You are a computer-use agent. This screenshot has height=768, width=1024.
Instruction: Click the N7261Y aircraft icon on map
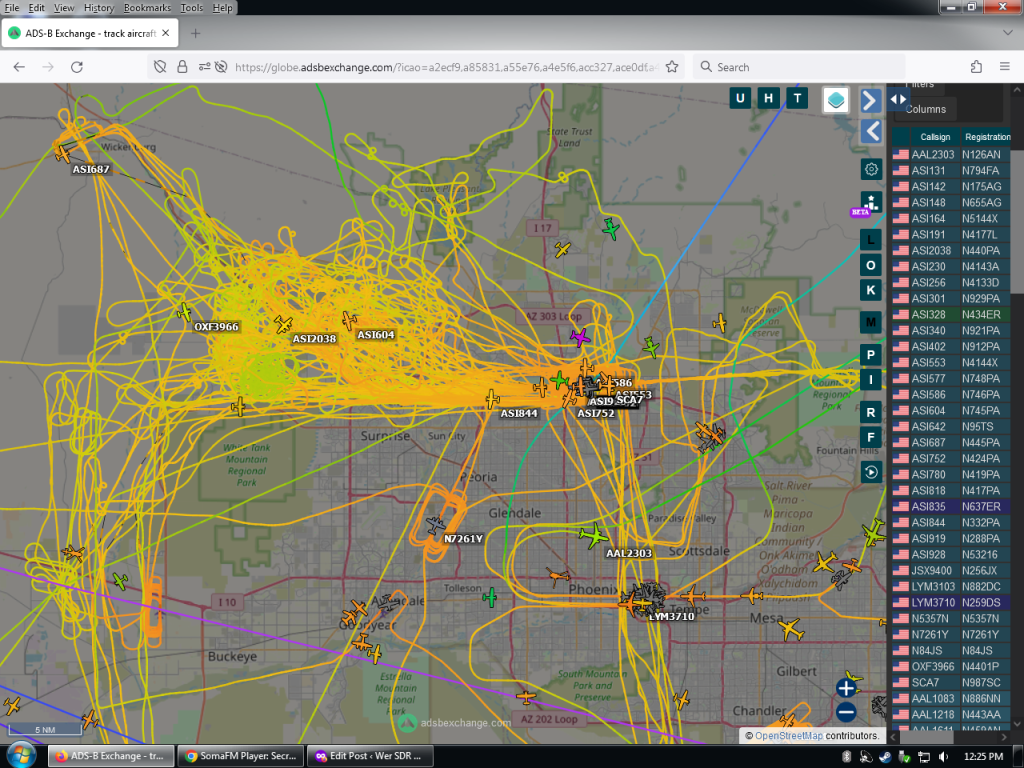pyautogui.click(x=436, y=524)
